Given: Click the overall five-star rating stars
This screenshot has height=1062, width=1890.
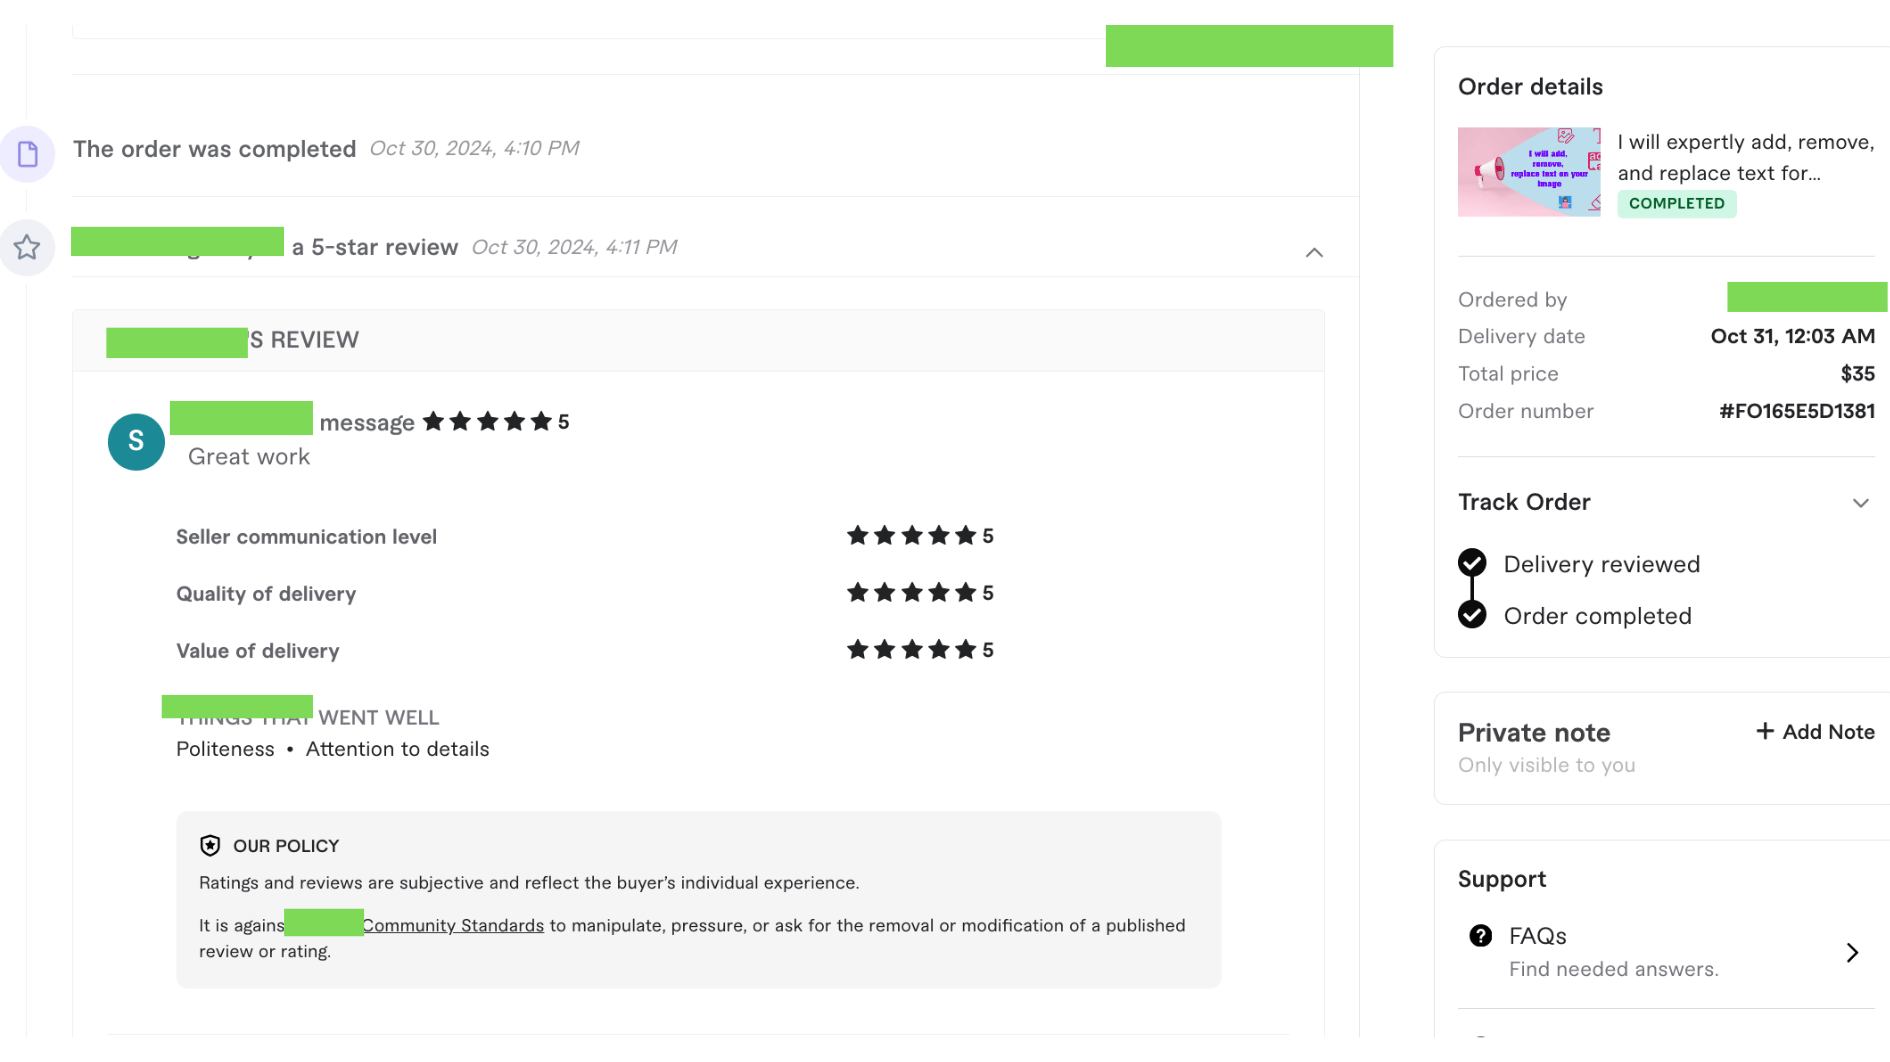Looking at the screenshot, I should 487,422.
